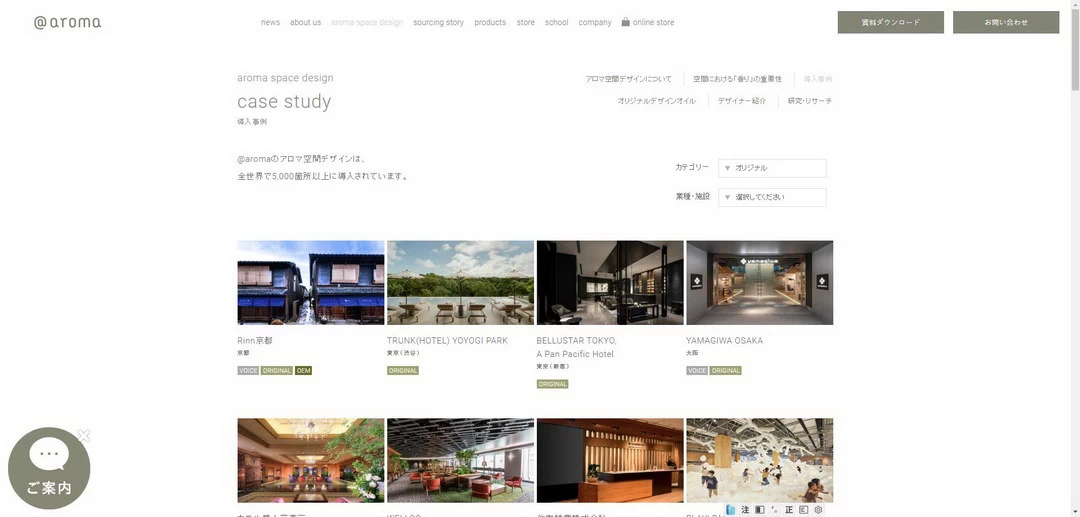This screenshot has width=1080, height=517.
Task: Close the ご案内 chat widget
Action: pyautogui.click(x=84, y=435)
